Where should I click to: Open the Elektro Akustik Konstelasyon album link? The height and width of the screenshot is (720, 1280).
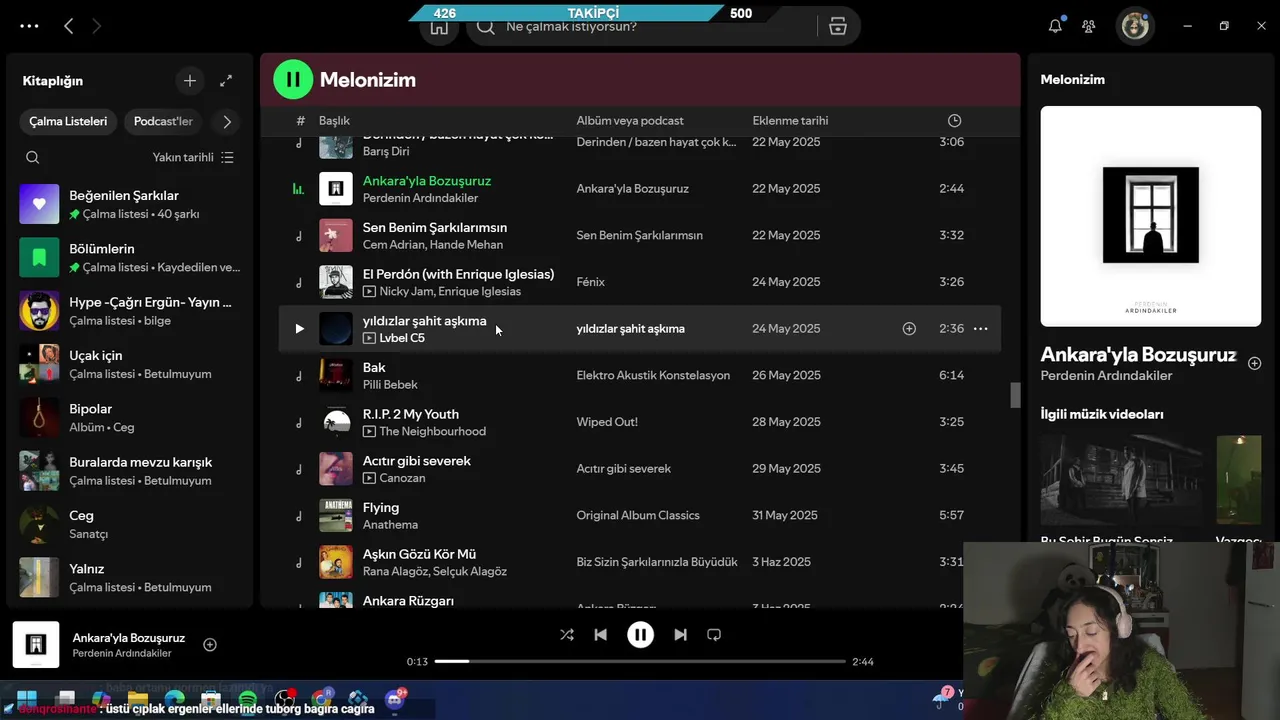(653, 375)
